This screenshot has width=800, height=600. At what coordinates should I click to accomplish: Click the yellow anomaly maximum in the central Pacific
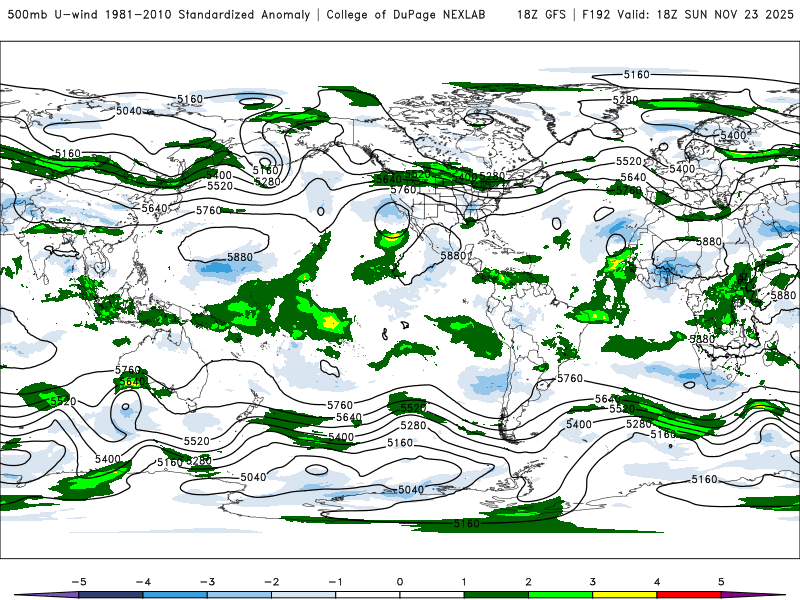point(331,323)
